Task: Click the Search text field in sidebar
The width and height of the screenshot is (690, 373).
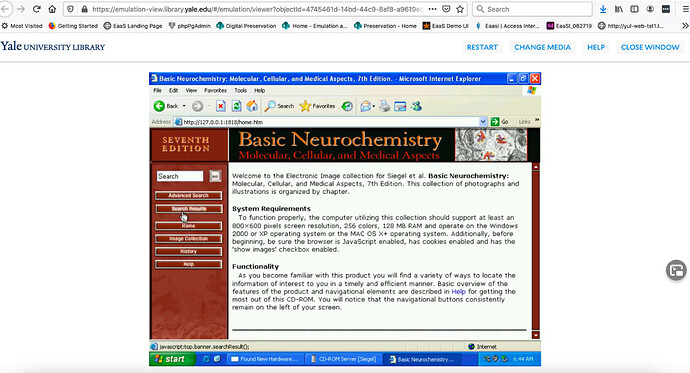Action: click(180, 176)
